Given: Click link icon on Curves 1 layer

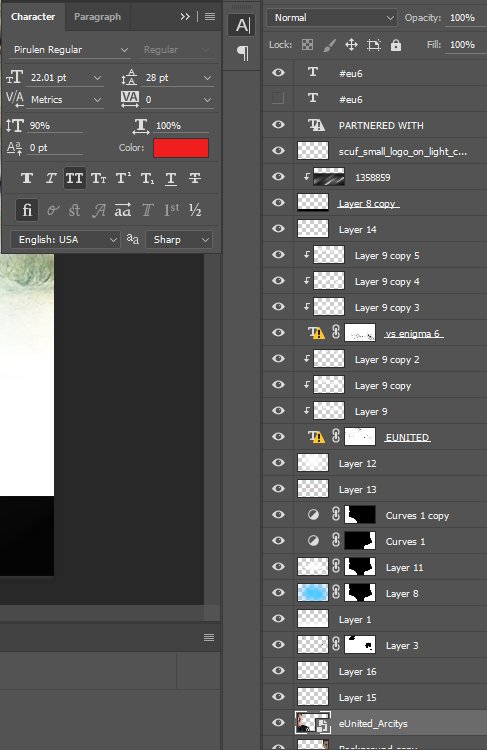Looking at the screenshot, I should tap(336, 540).
